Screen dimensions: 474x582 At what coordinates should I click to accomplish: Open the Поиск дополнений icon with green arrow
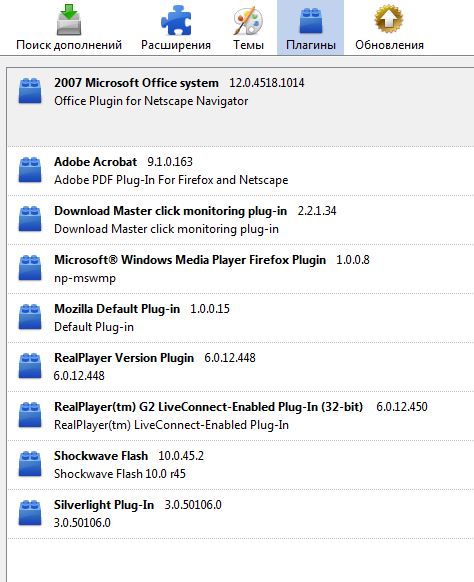point(69,19)
